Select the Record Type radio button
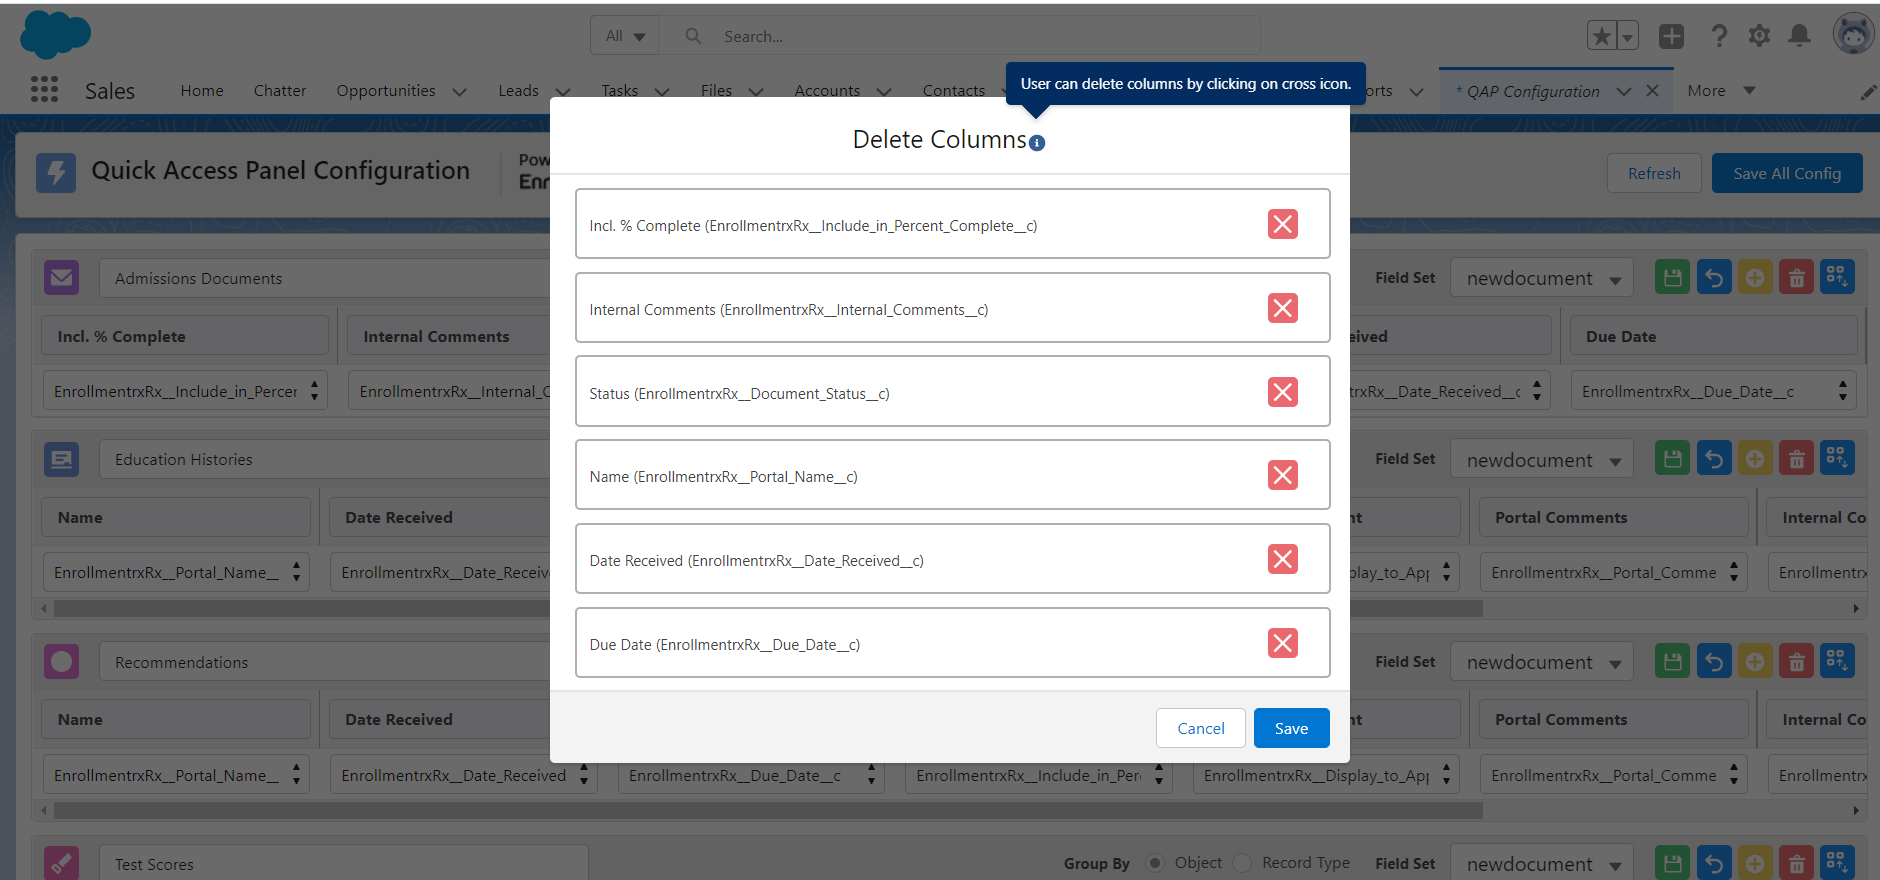Viewport: 1880px width, 880px height. [x=1242, y=863]
